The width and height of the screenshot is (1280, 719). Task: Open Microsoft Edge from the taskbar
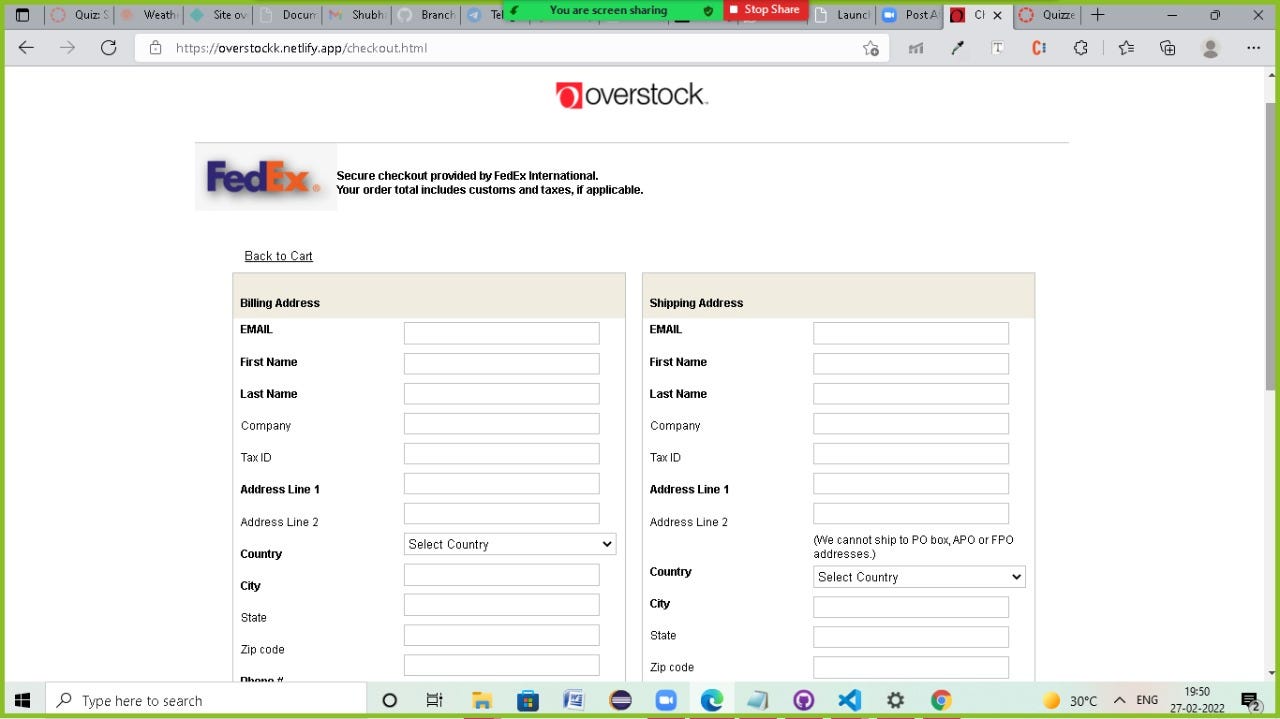pyautogui.click(x=711, y=699)
